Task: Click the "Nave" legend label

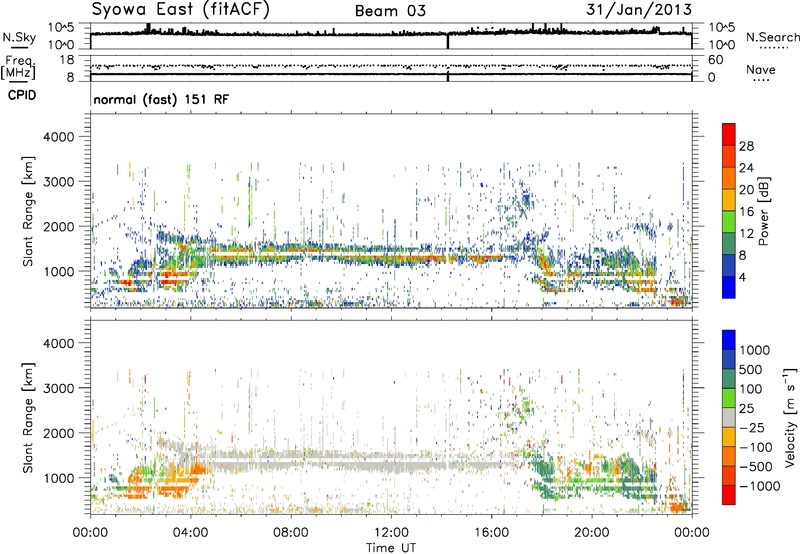Action: tap(761, 69)
